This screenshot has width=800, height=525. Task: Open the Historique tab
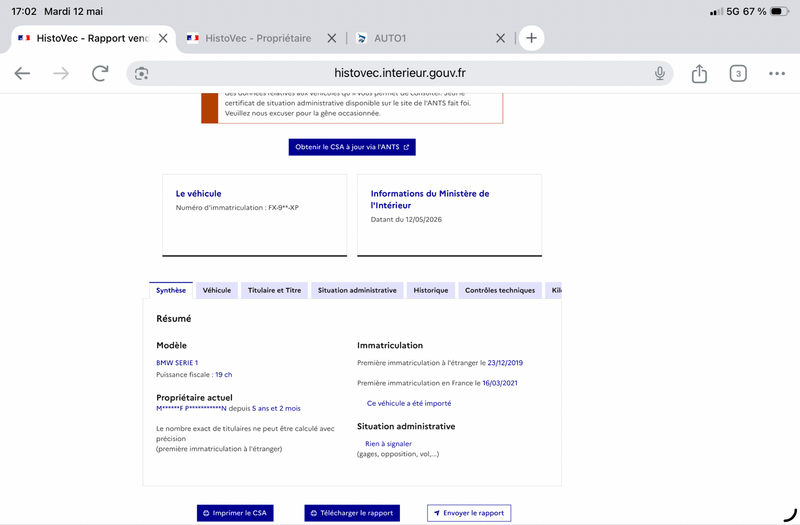coord(431,290)
